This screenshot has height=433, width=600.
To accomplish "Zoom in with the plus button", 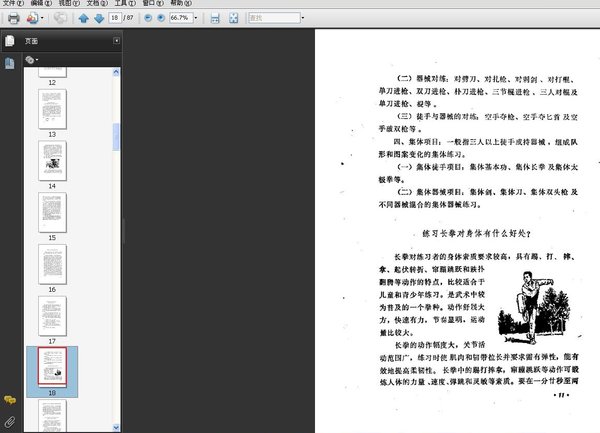I will tap(161, 18).
